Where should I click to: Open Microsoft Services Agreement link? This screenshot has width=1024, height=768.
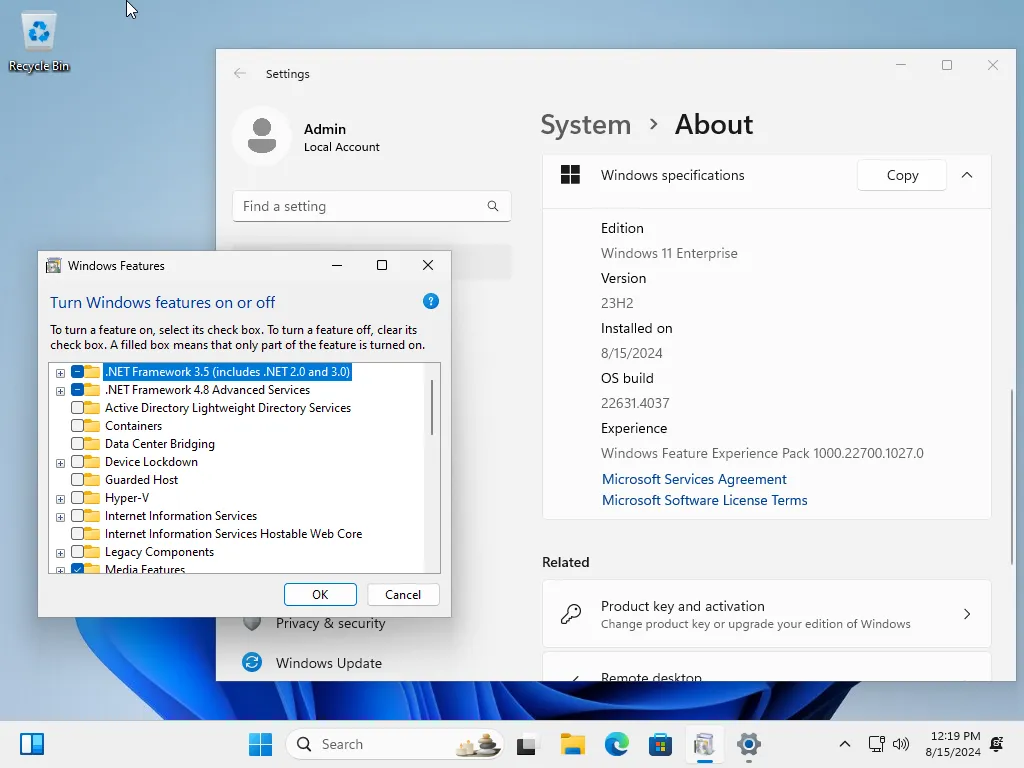point(694,479)
